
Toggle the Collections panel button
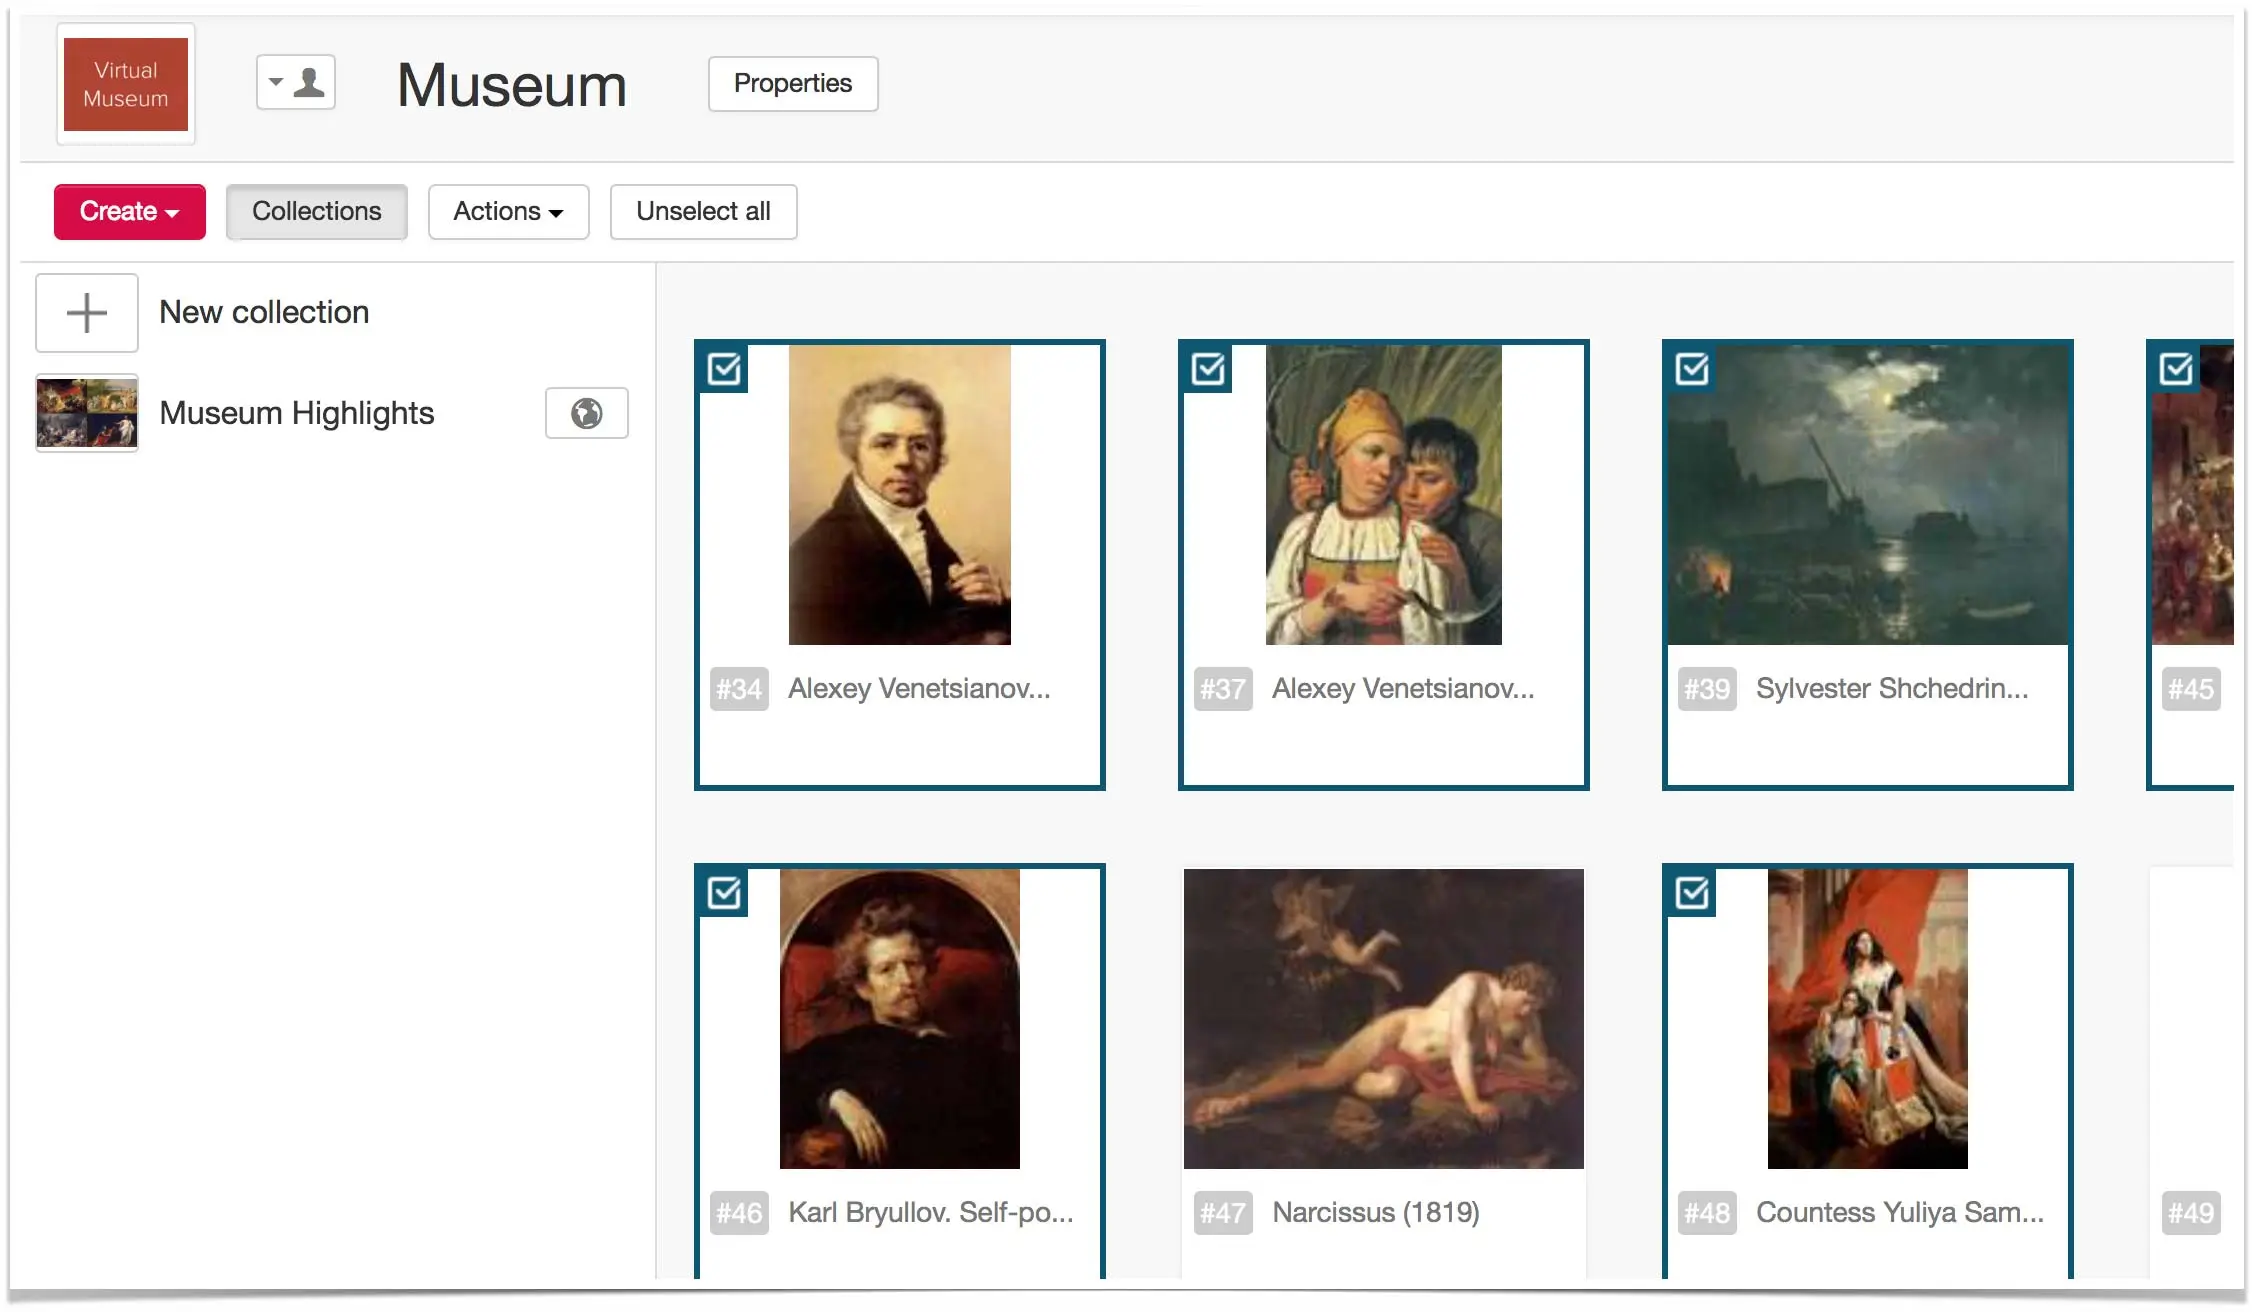pyautogui.click(x=317, y=212)
